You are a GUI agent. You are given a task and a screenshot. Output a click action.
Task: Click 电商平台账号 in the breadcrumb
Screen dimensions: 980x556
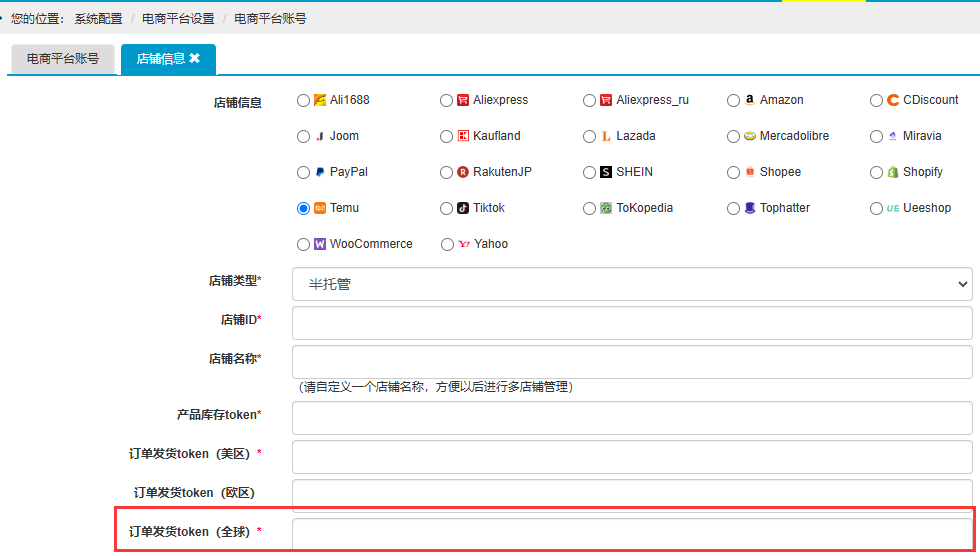pos(270,19)
